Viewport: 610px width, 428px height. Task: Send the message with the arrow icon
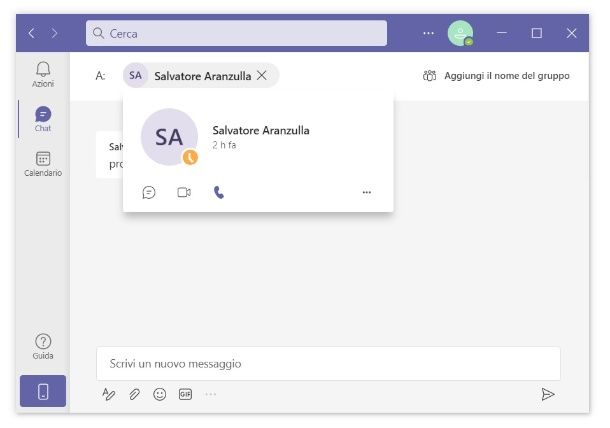[x=548, y=394]
